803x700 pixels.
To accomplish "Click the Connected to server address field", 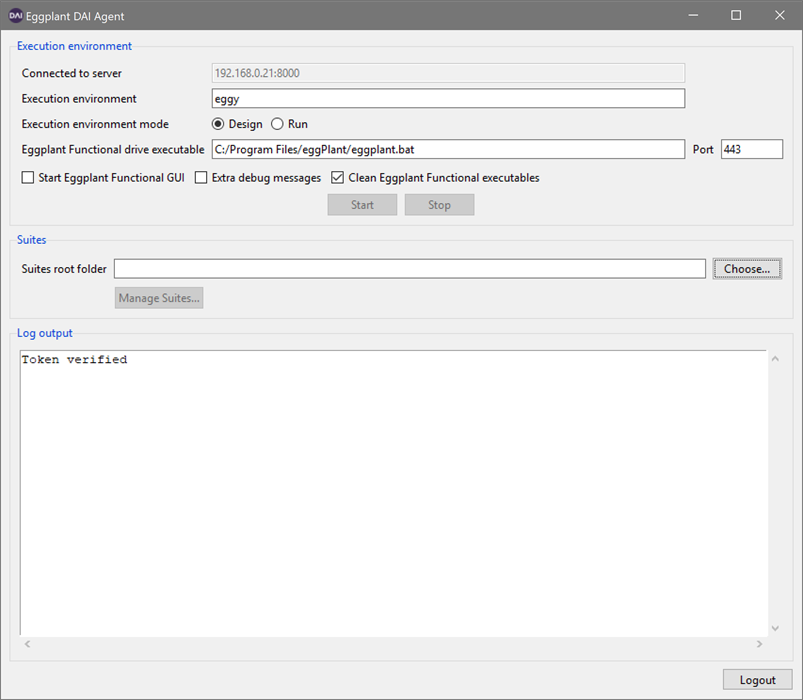I will 448,73.
